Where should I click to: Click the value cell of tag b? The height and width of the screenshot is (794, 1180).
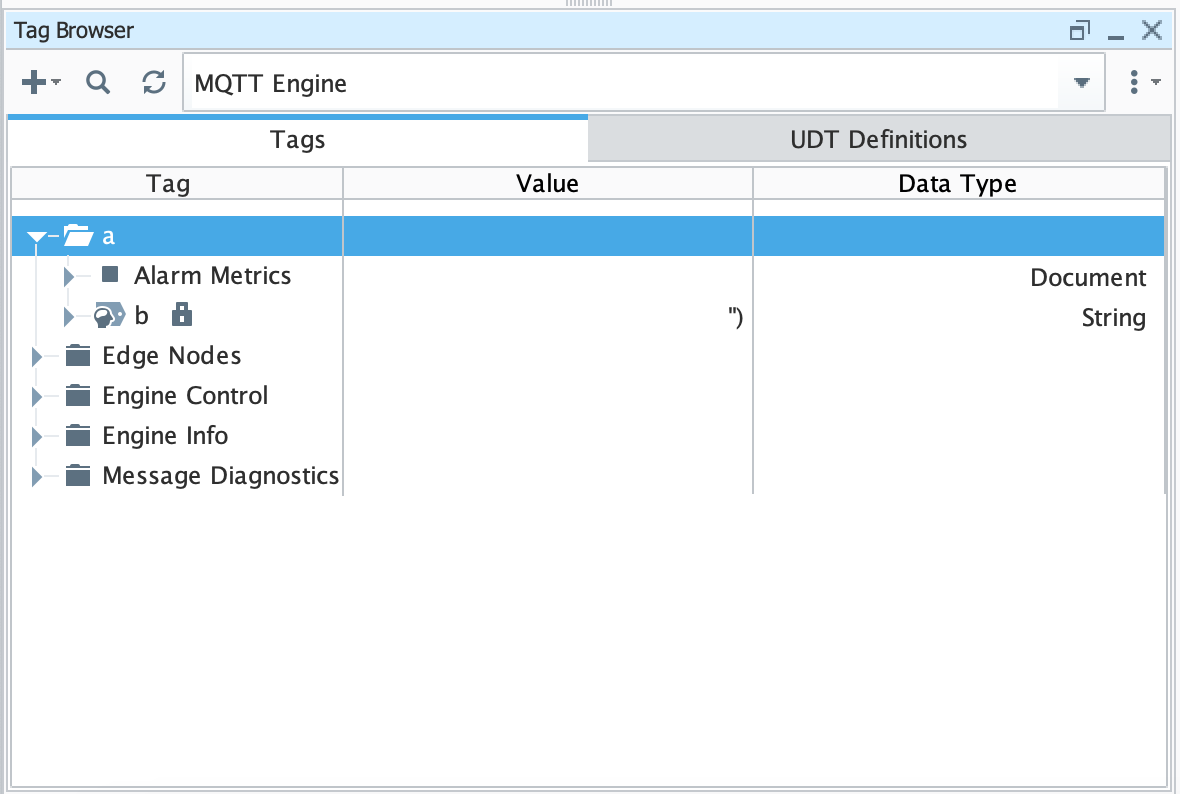pos(547,317)
